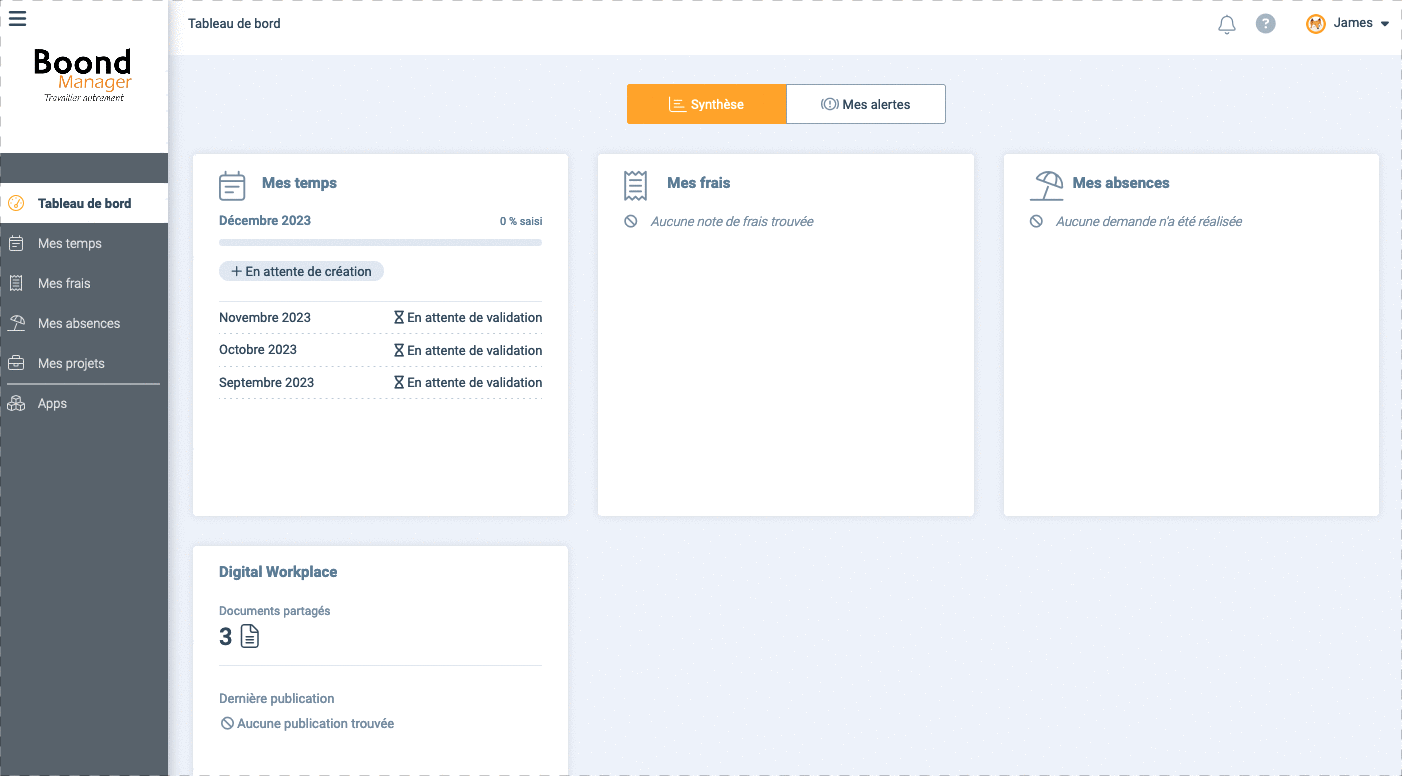The width and height of the screenshot is (1402, 776).
Task: Click the documents partagés count 3
Action: pos(226,637)
